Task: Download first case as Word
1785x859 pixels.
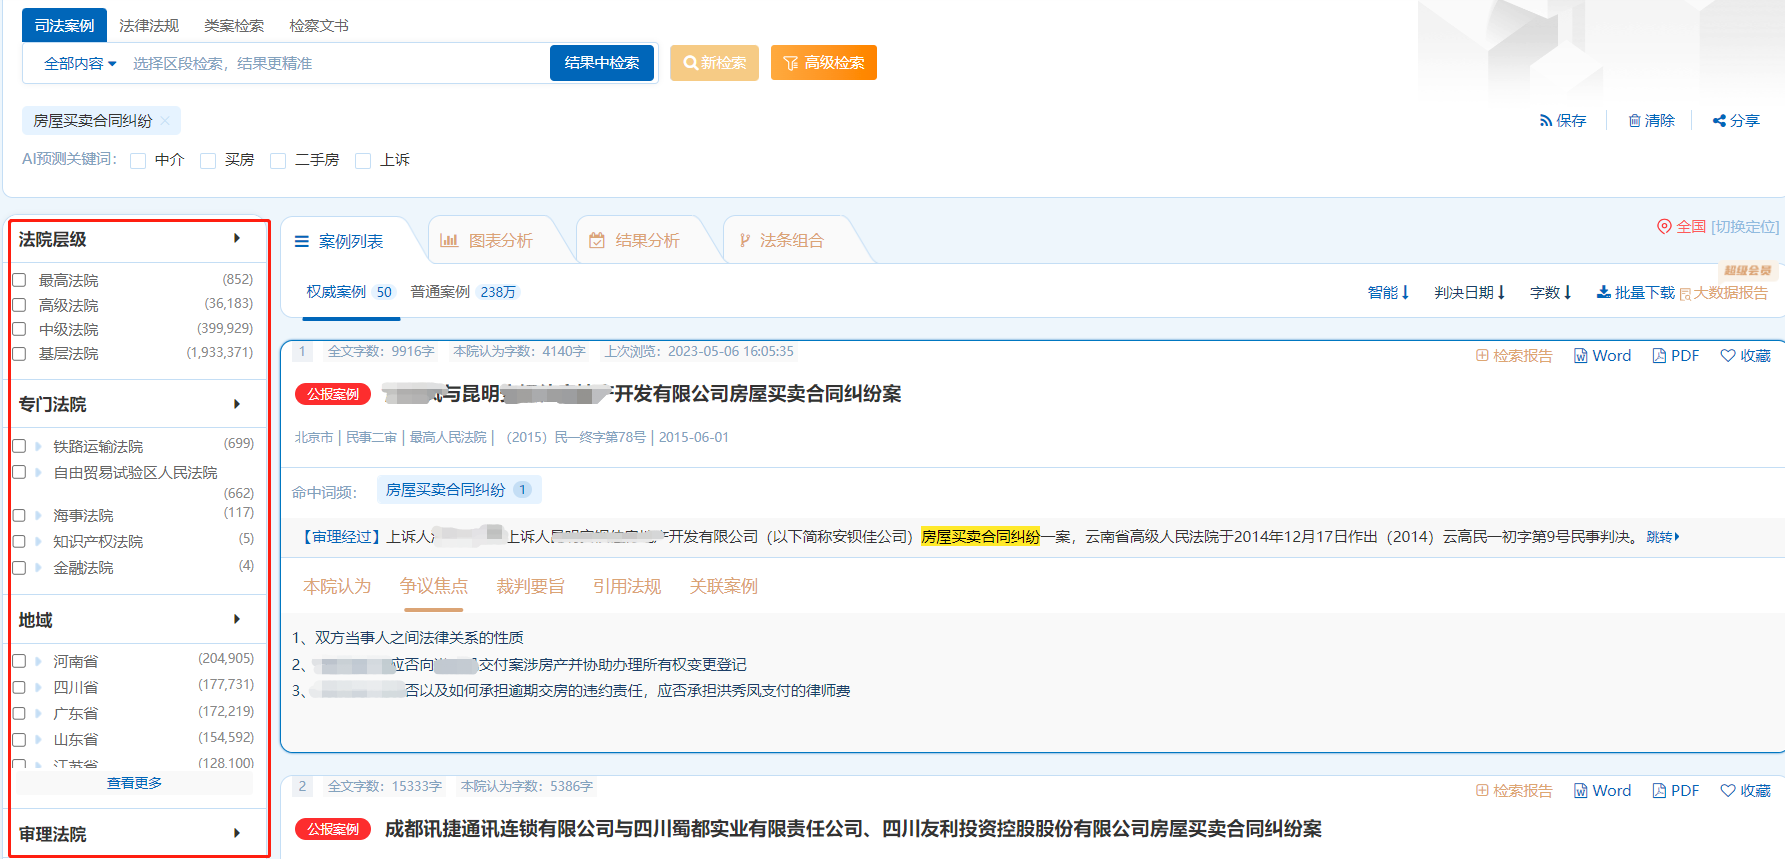Action: (1602, 356)
